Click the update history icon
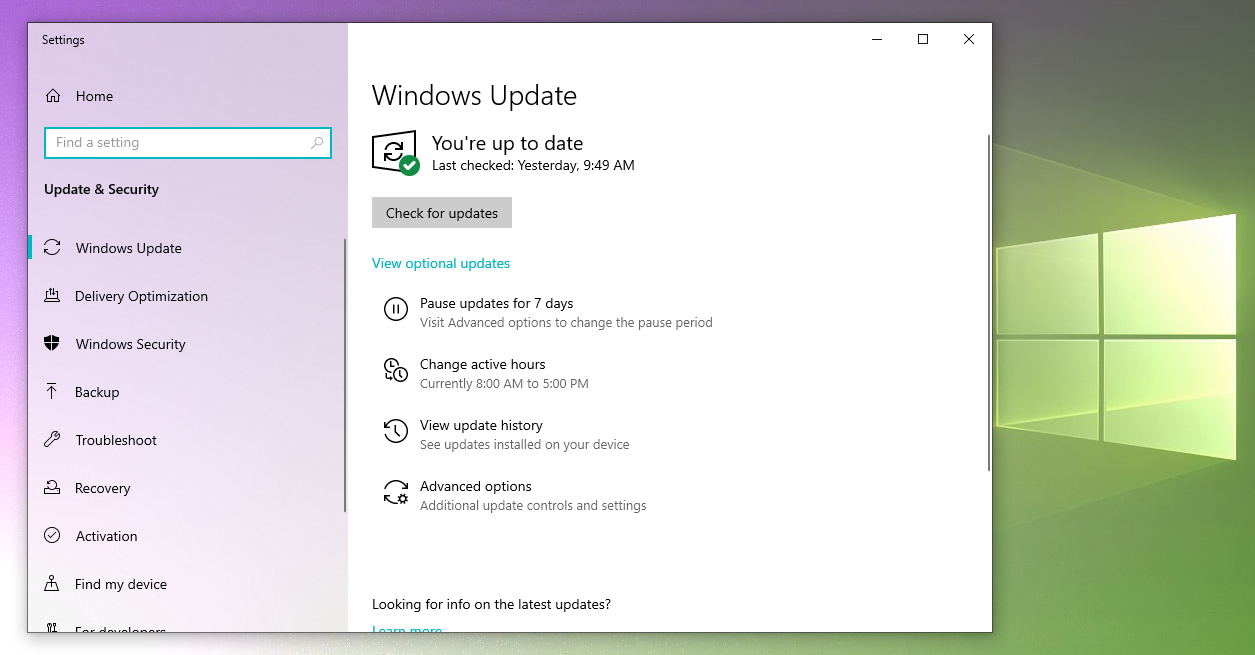The image size is (1255, 655). (396, 432)
